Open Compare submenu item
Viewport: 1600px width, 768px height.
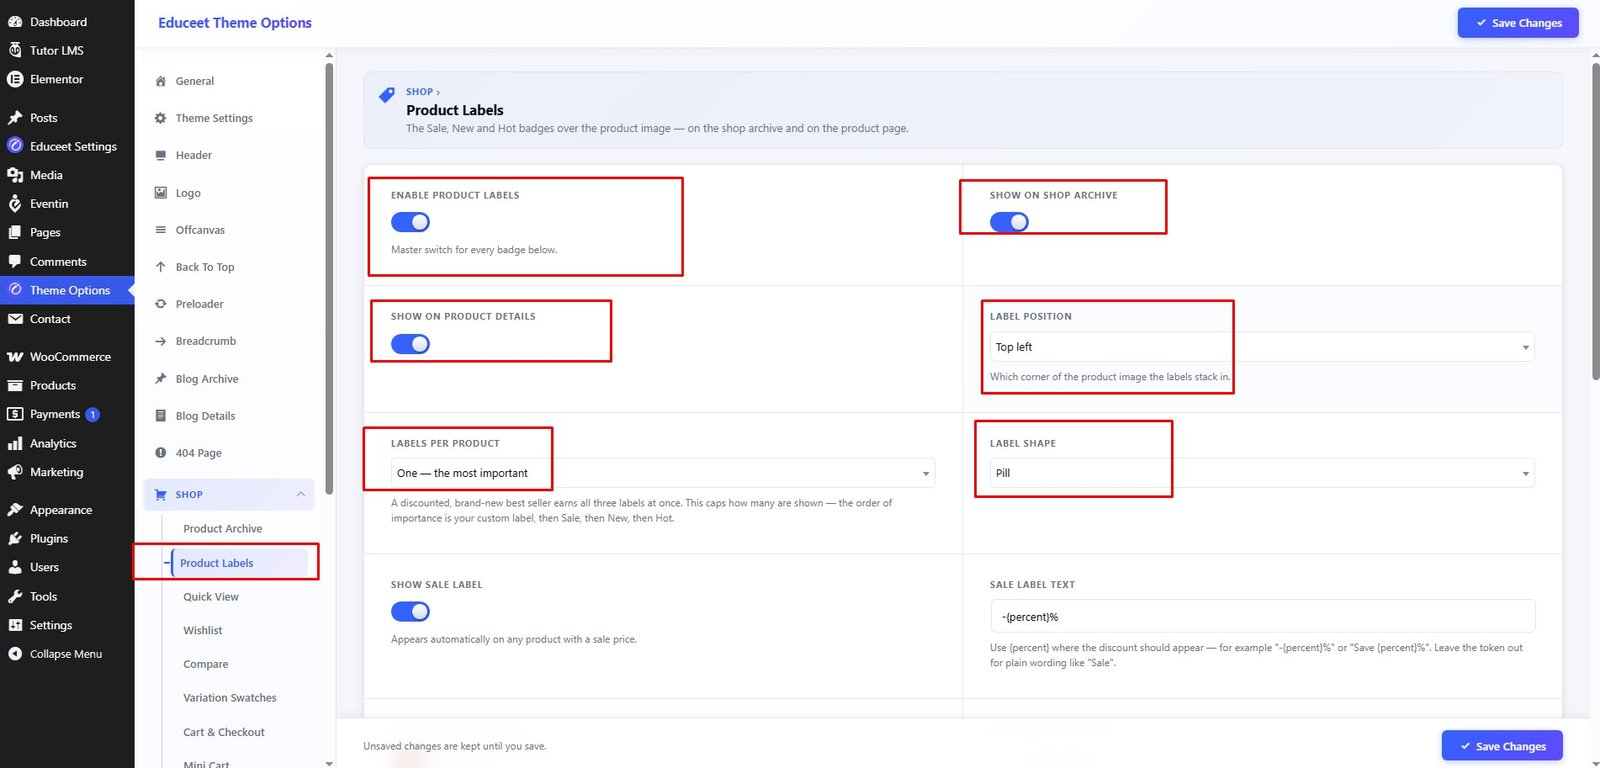tap(206, 664)
